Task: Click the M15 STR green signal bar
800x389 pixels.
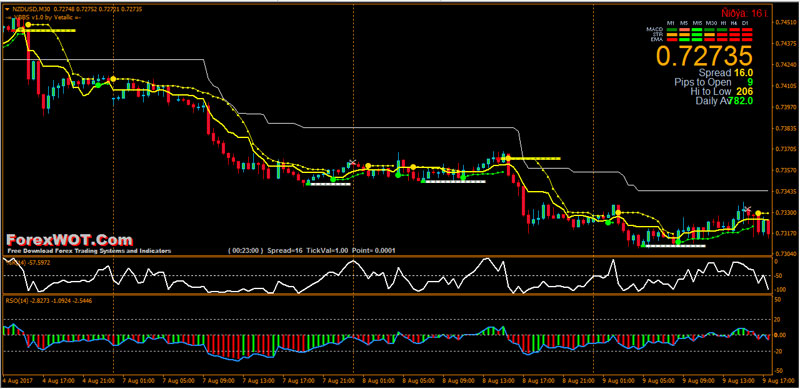Action: [x=697, y=34]
